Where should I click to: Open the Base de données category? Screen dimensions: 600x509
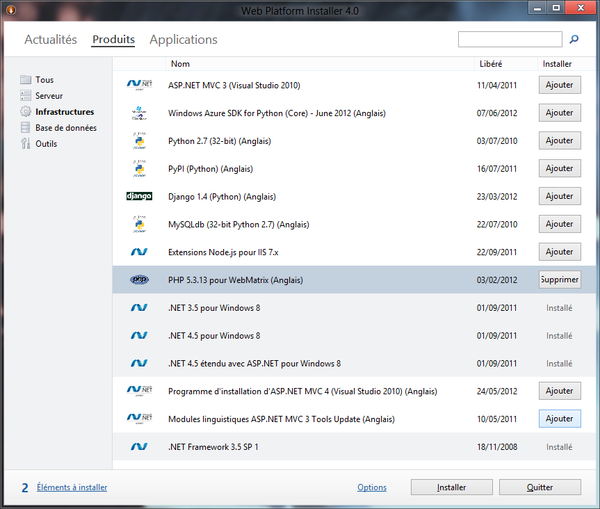point(66,128)
